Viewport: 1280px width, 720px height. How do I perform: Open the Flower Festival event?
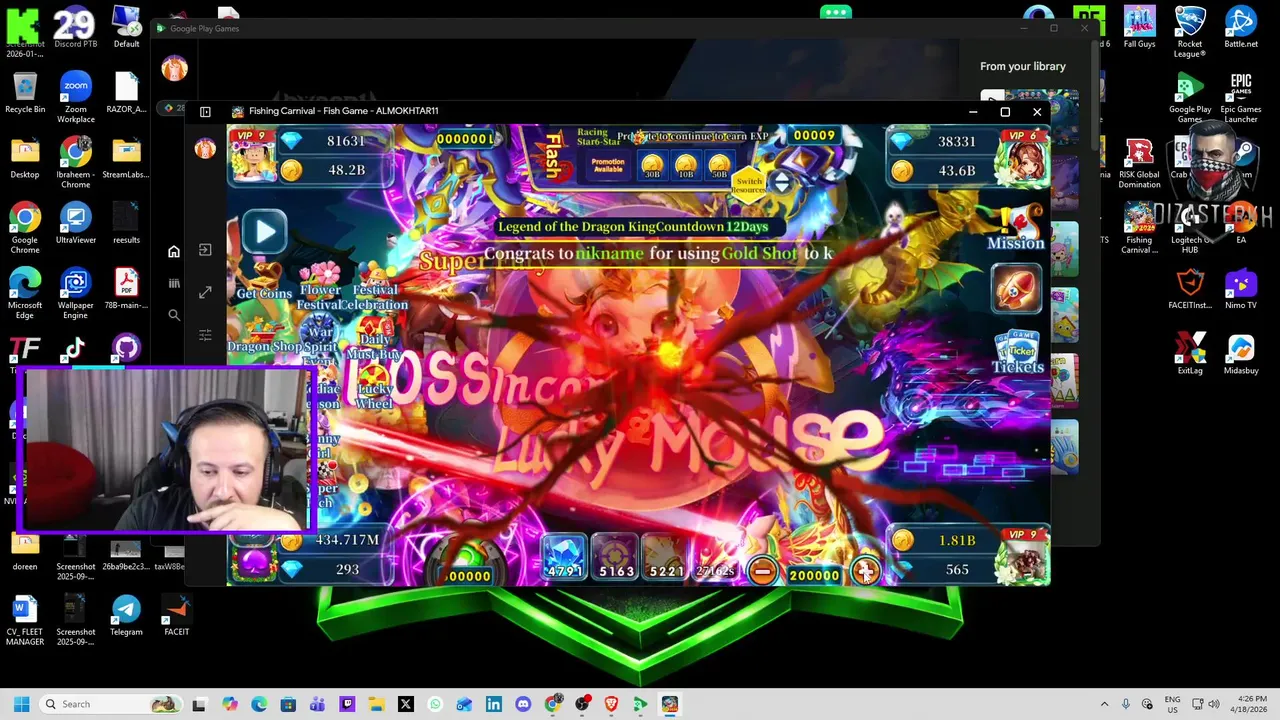pos(320,287)
